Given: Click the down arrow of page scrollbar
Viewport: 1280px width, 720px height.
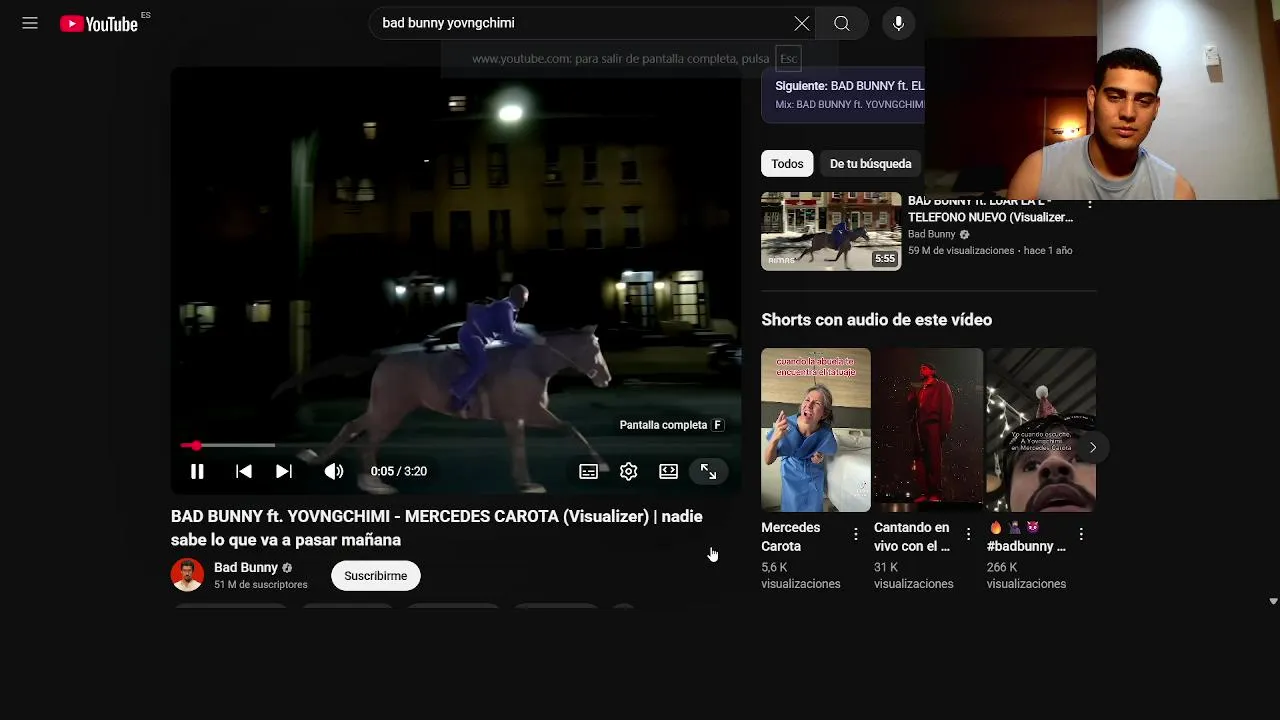Looking at the screenshot, I should click(1273, 601).
